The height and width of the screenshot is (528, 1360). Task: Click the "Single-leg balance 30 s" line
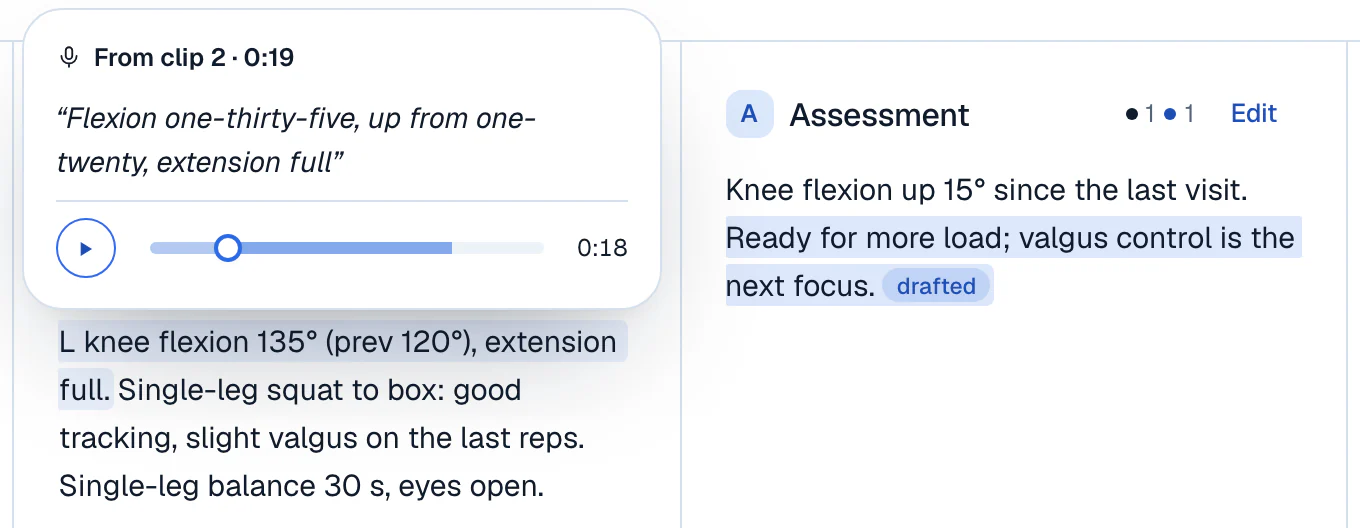(x=301, y=486)
